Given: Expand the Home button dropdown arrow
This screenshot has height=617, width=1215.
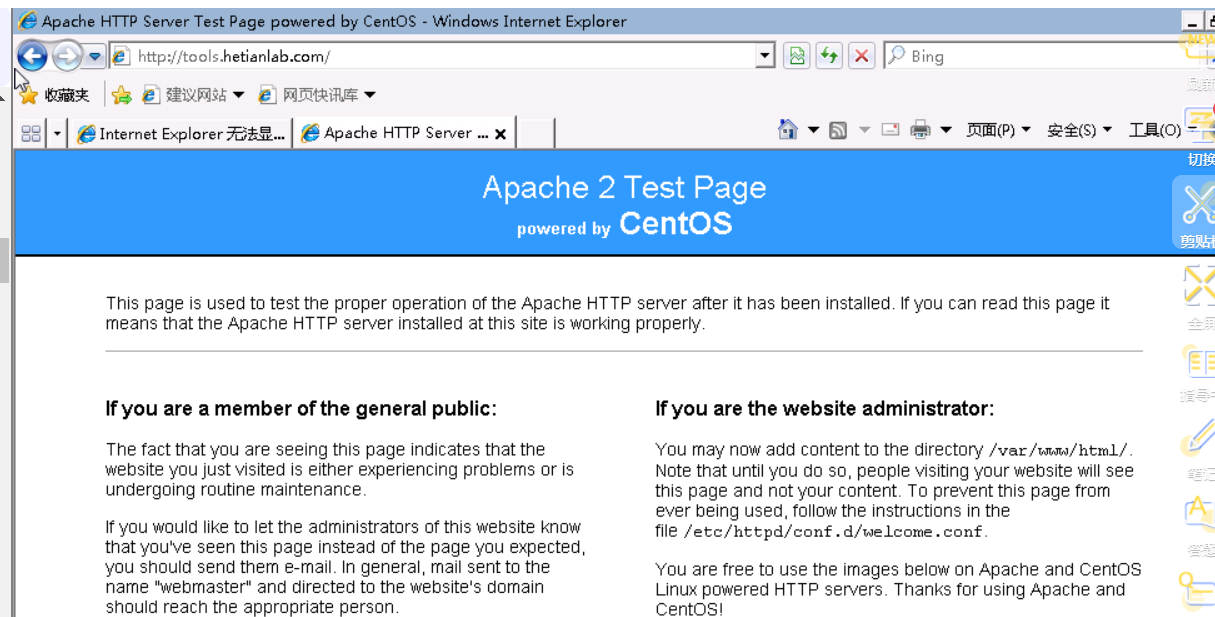Looking at the screenshot, I should pyautogui.click(x=813, y=130).
